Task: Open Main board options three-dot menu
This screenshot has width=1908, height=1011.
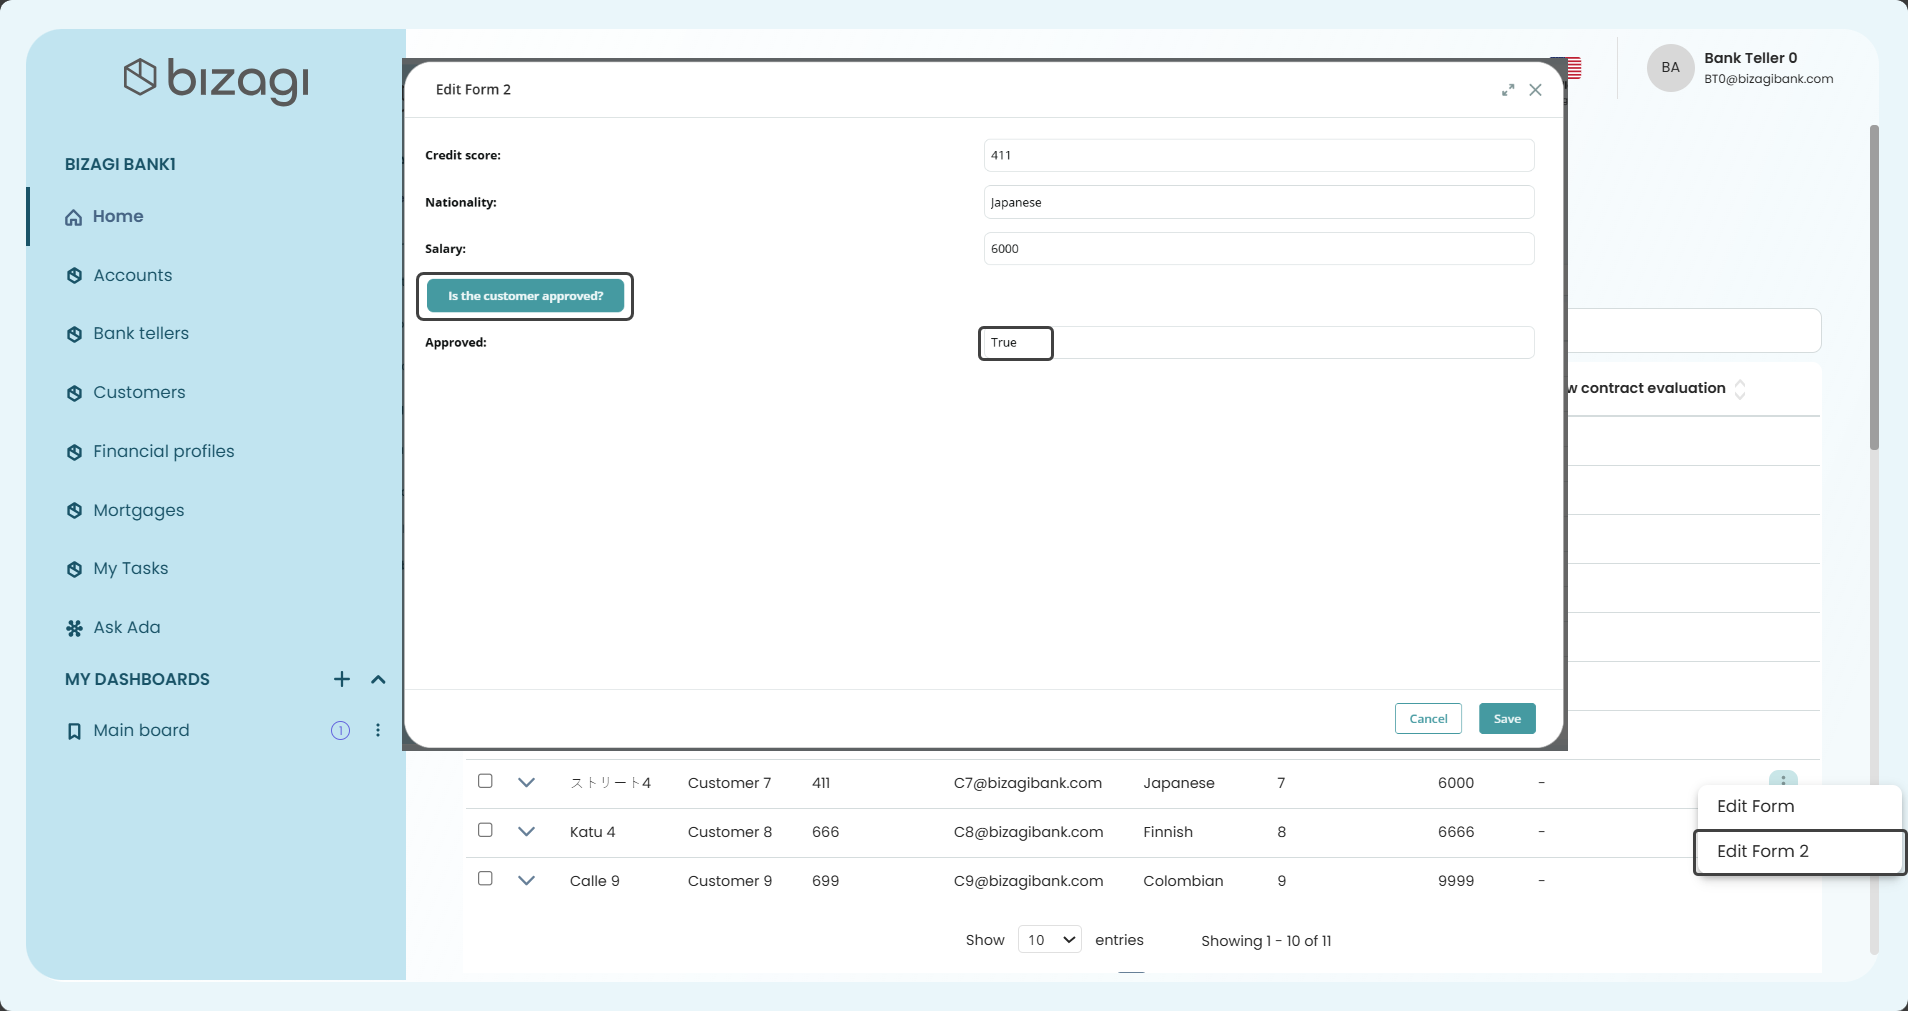Action: [x=378, y=730]
